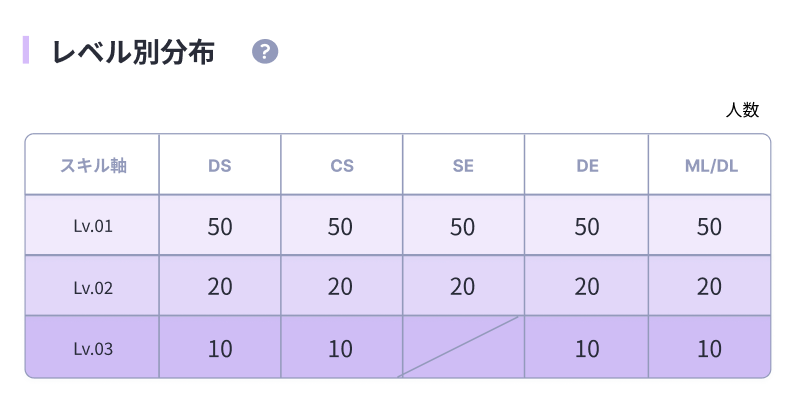Click the DE column header

[587, 165]
